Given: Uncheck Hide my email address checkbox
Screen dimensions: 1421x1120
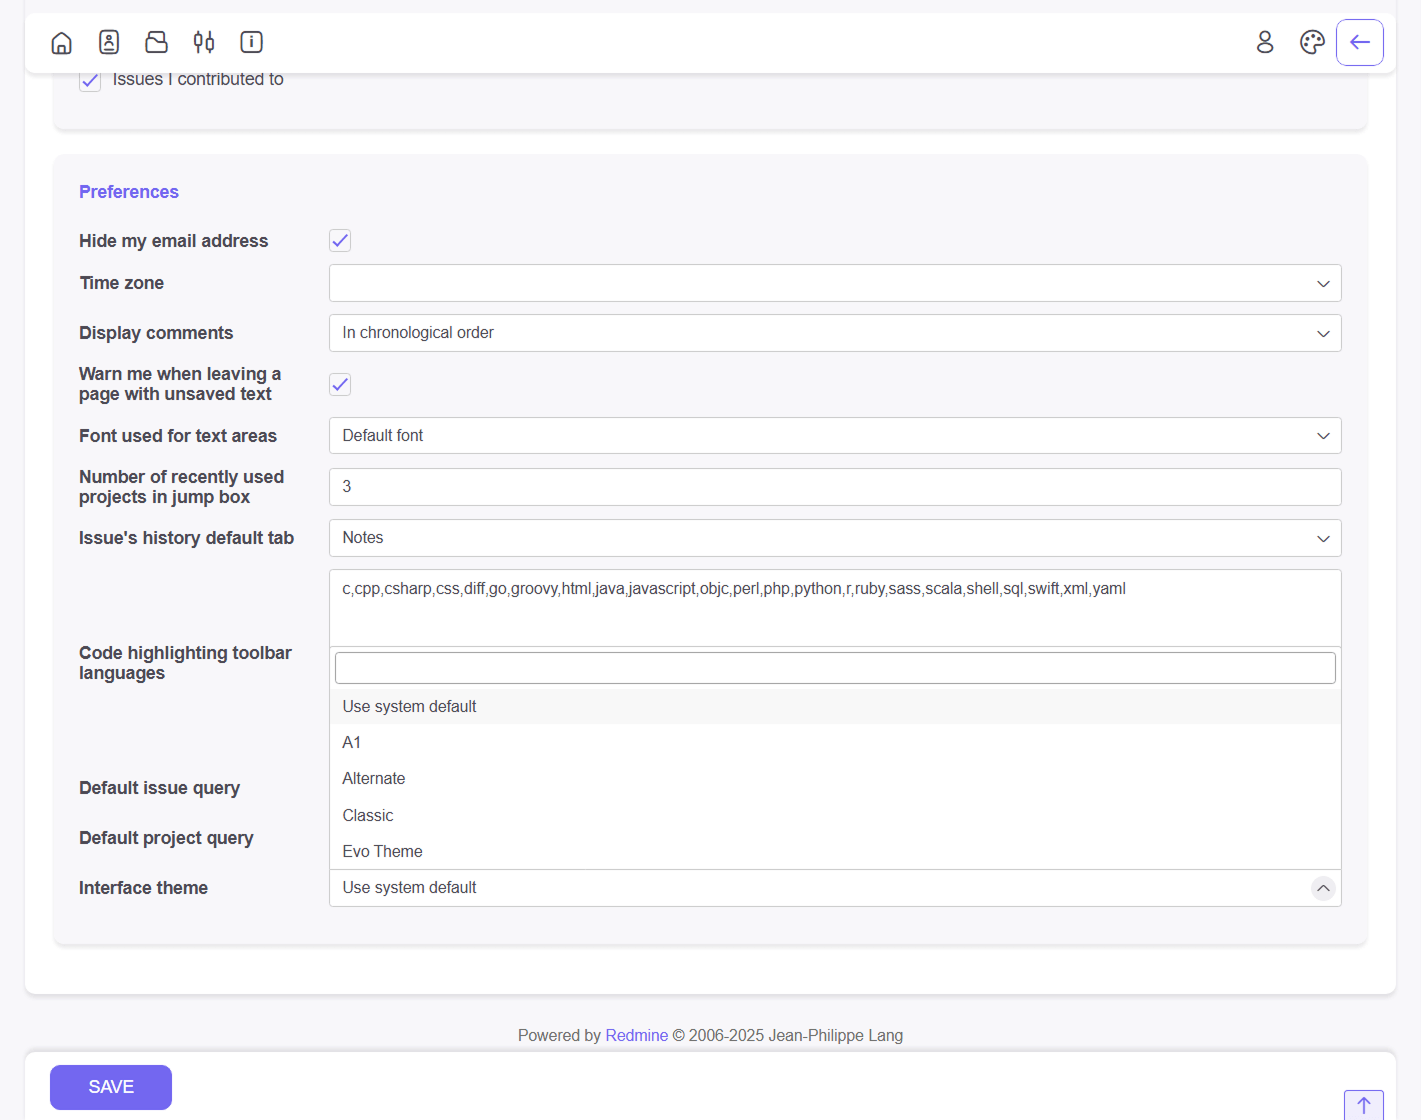Looking at the screenshot, I should pos(340,241).
